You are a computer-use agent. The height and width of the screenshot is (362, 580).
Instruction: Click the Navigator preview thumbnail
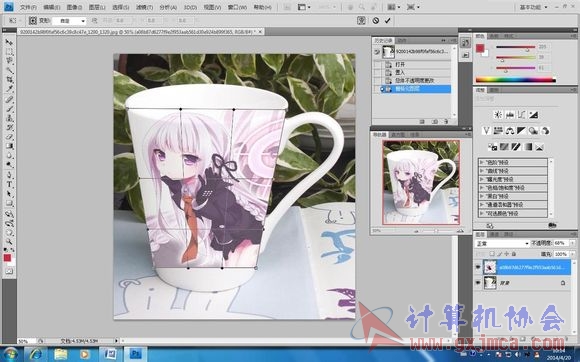click(421, 182)
